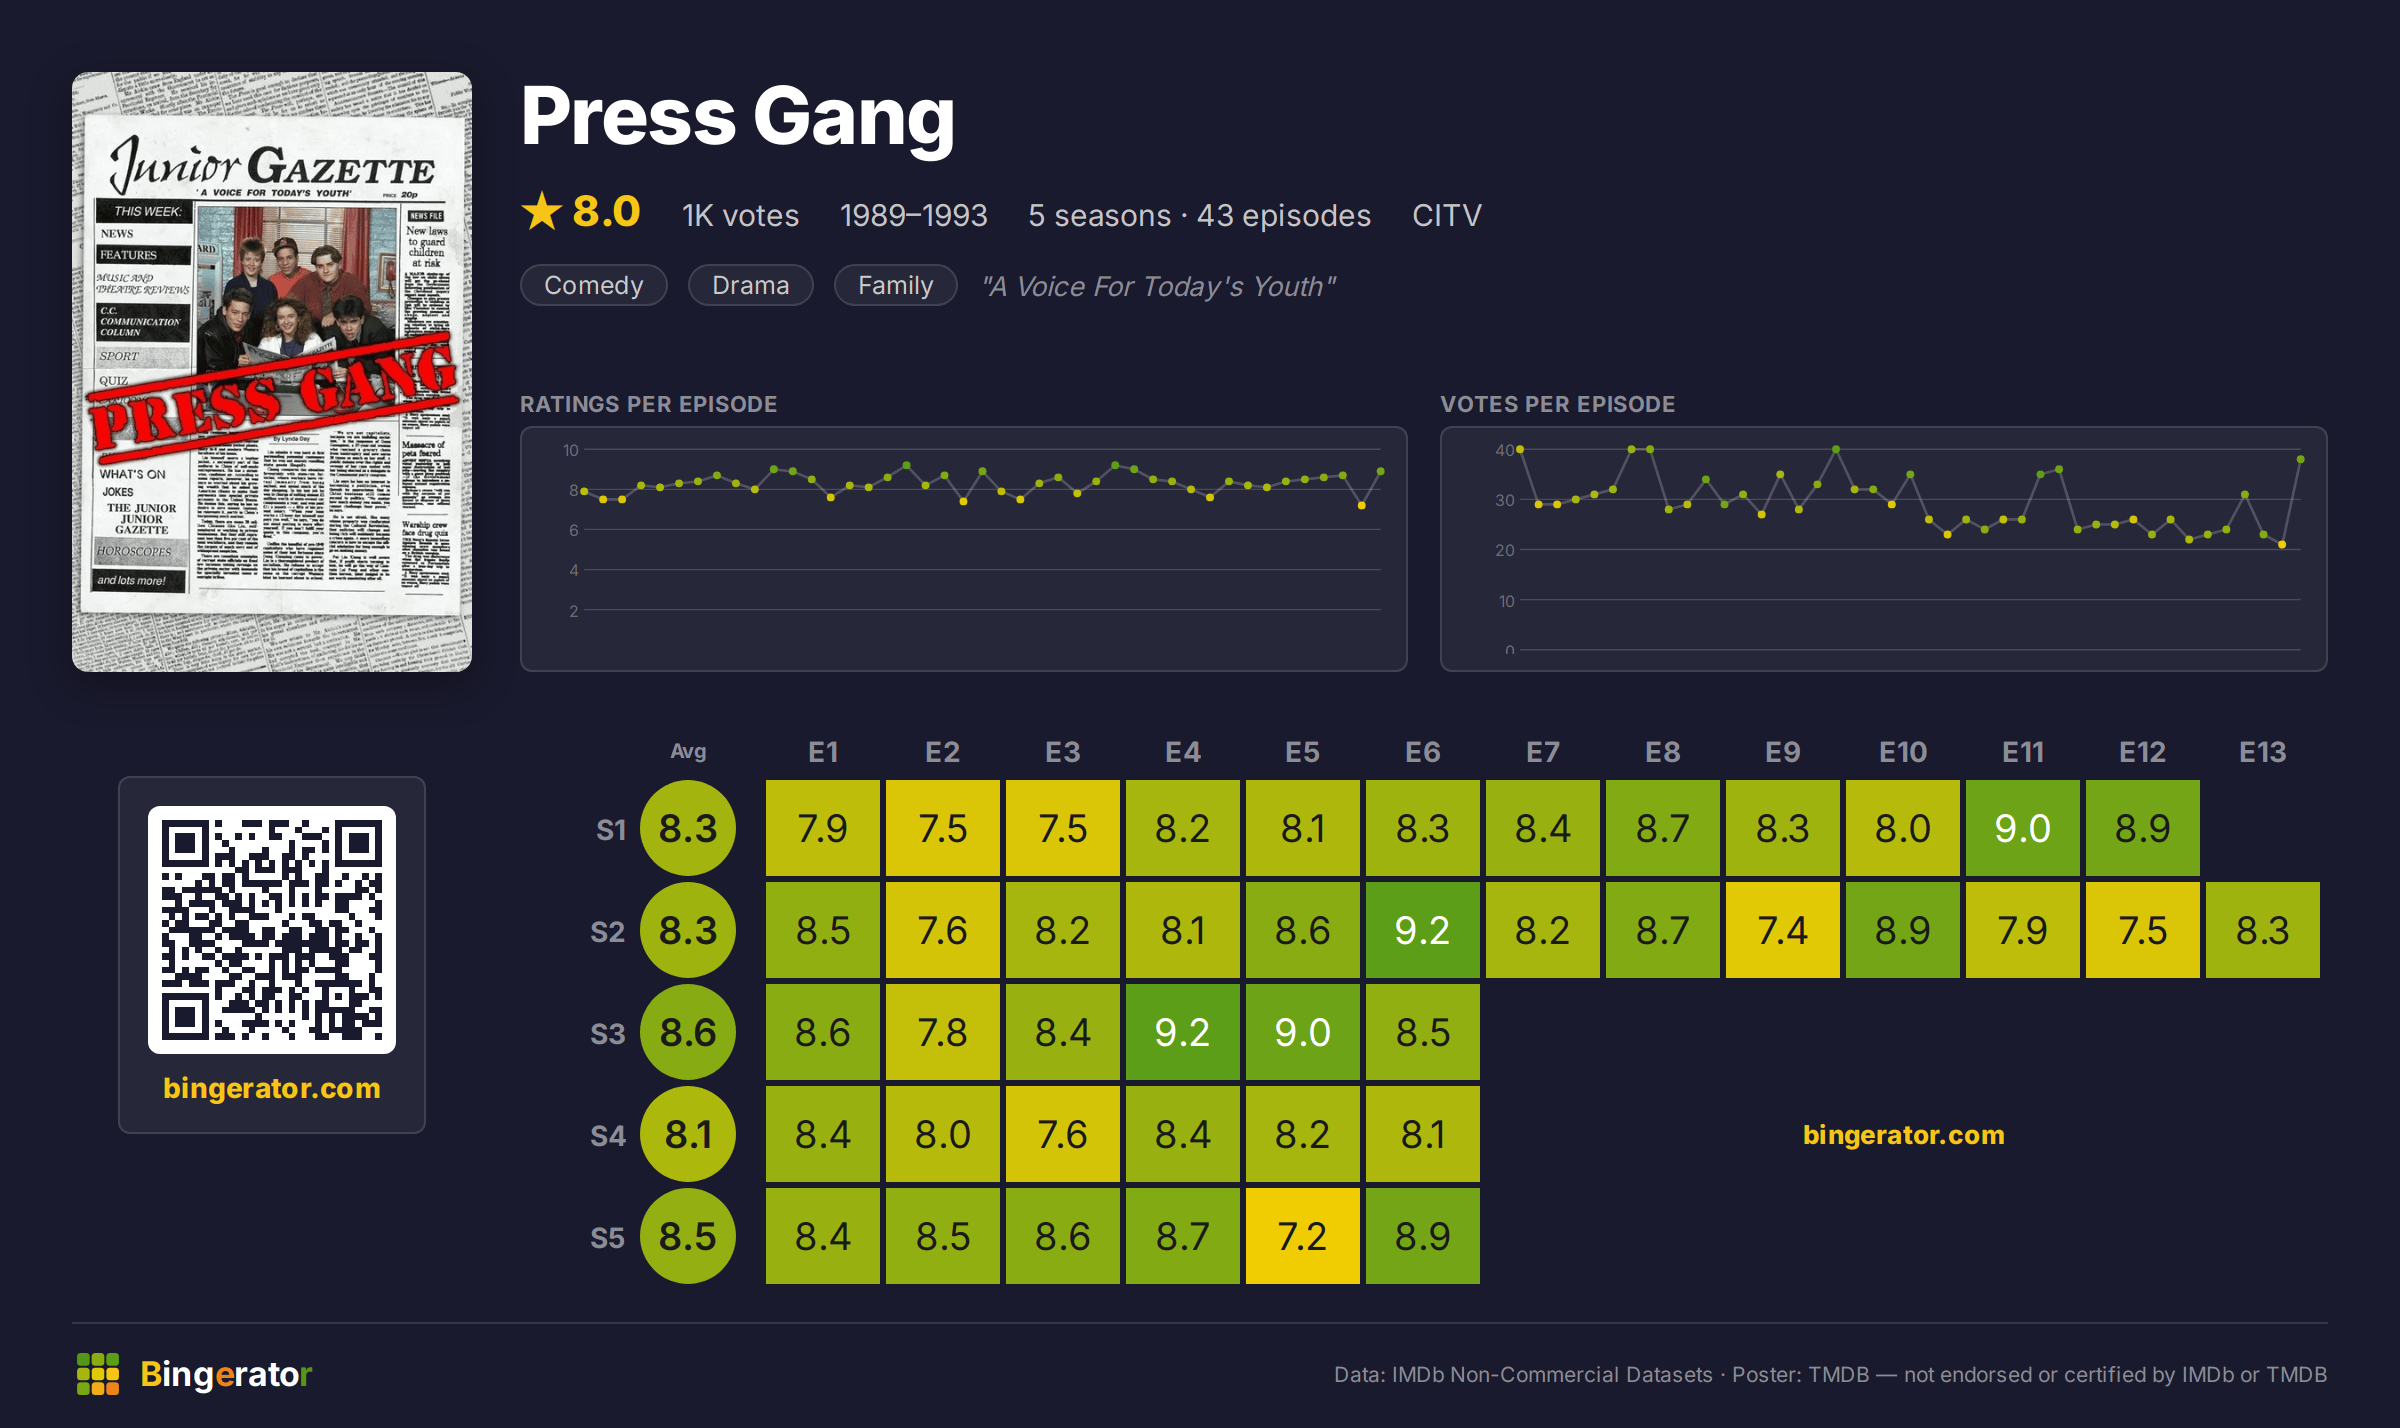Click the yellow star rating icon
This screenshot has width=2400, height=1428.
click(542, 212)
